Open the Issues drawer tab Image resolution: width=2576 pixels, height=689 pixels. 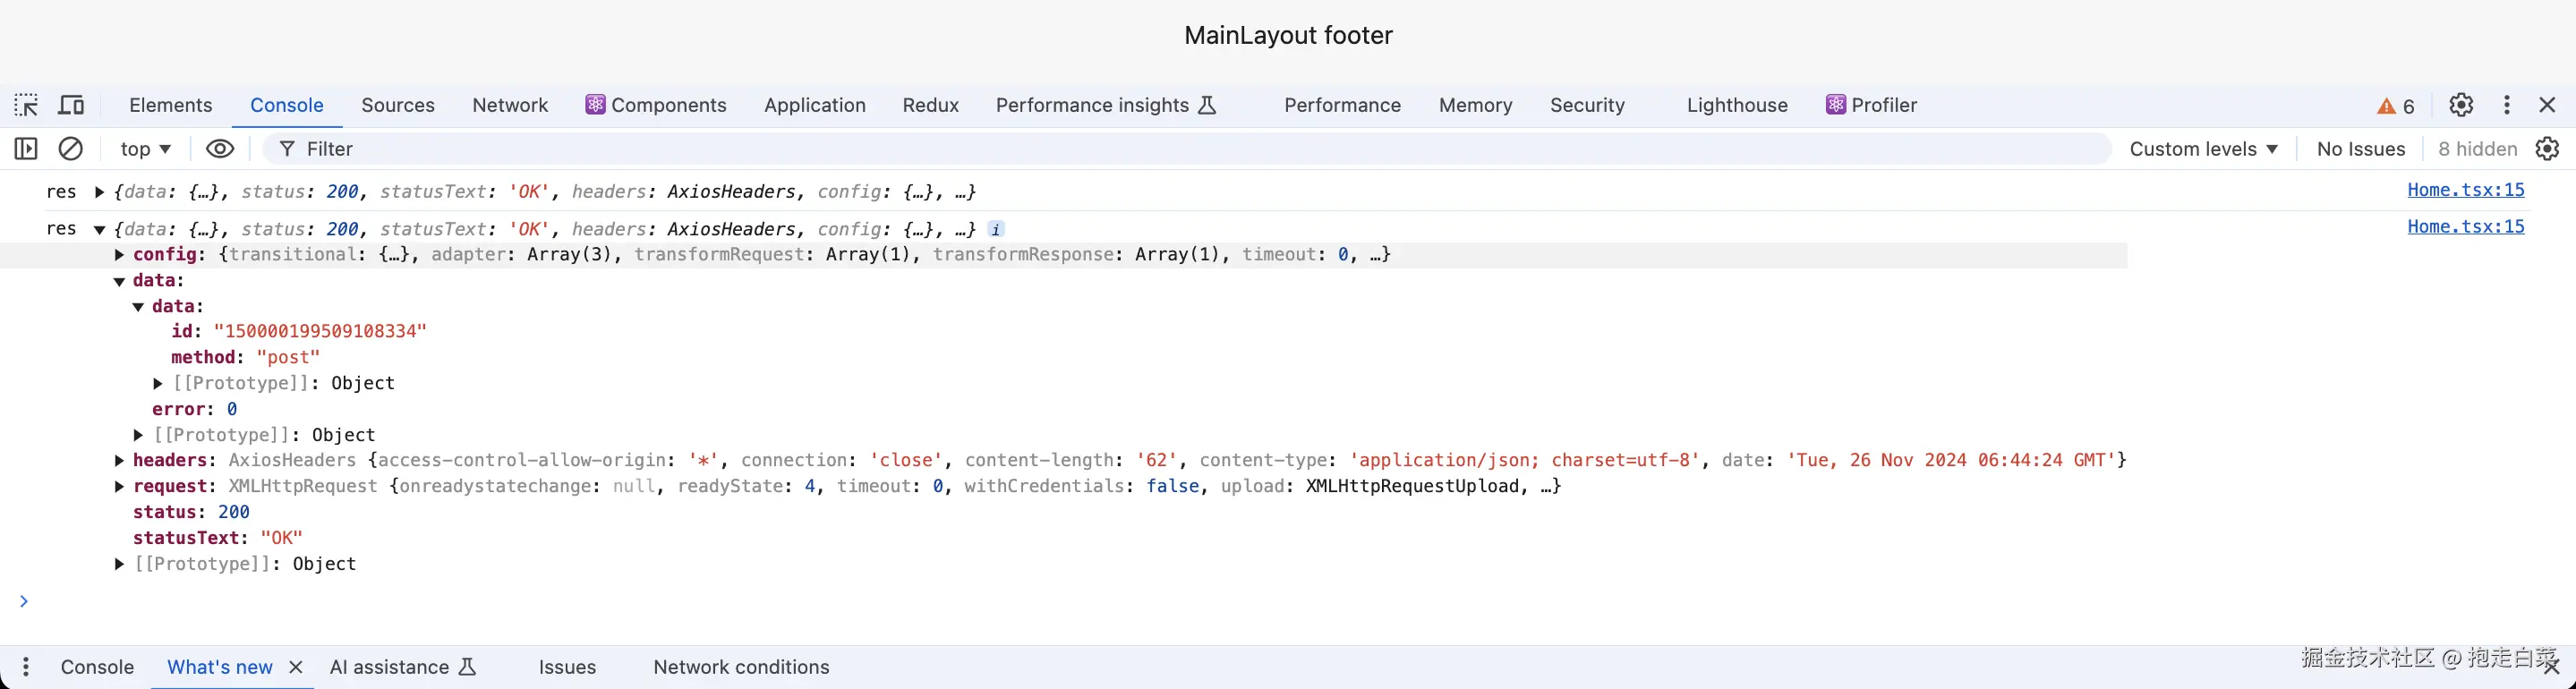point(567,667)
